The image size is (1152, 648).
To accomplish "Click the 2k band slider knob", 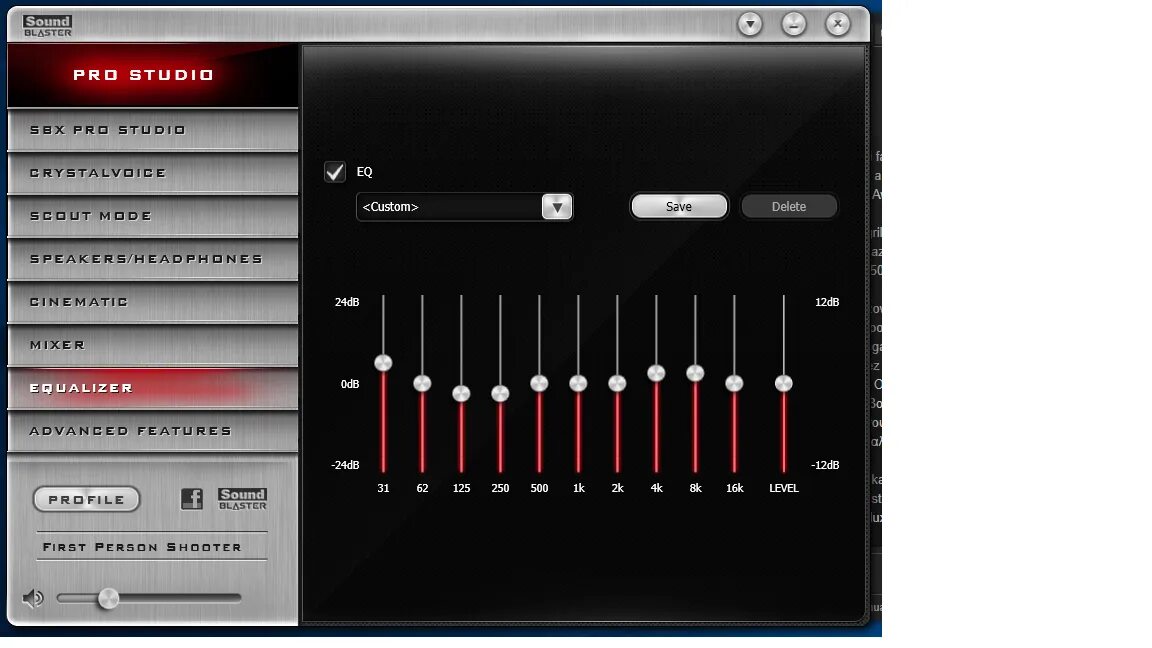I will tap(617, 384).
